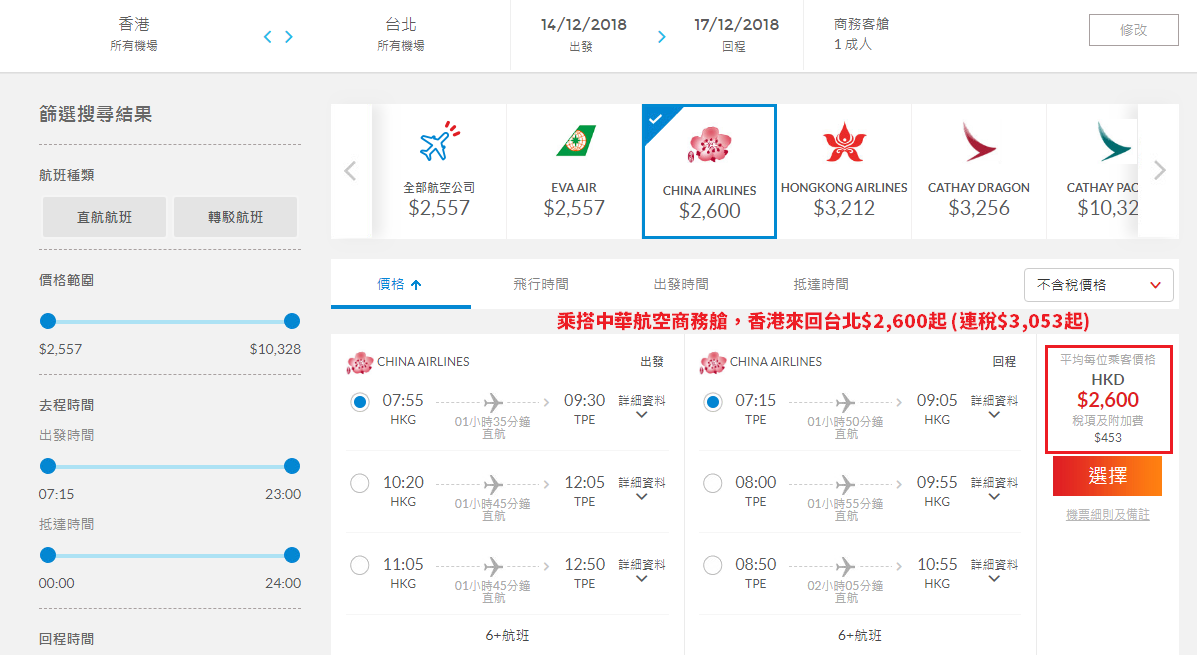Click the 出發時間 slider handle at 07:15
The width and height of the screenshot is (1197, 655).
(x=48, y=466)
